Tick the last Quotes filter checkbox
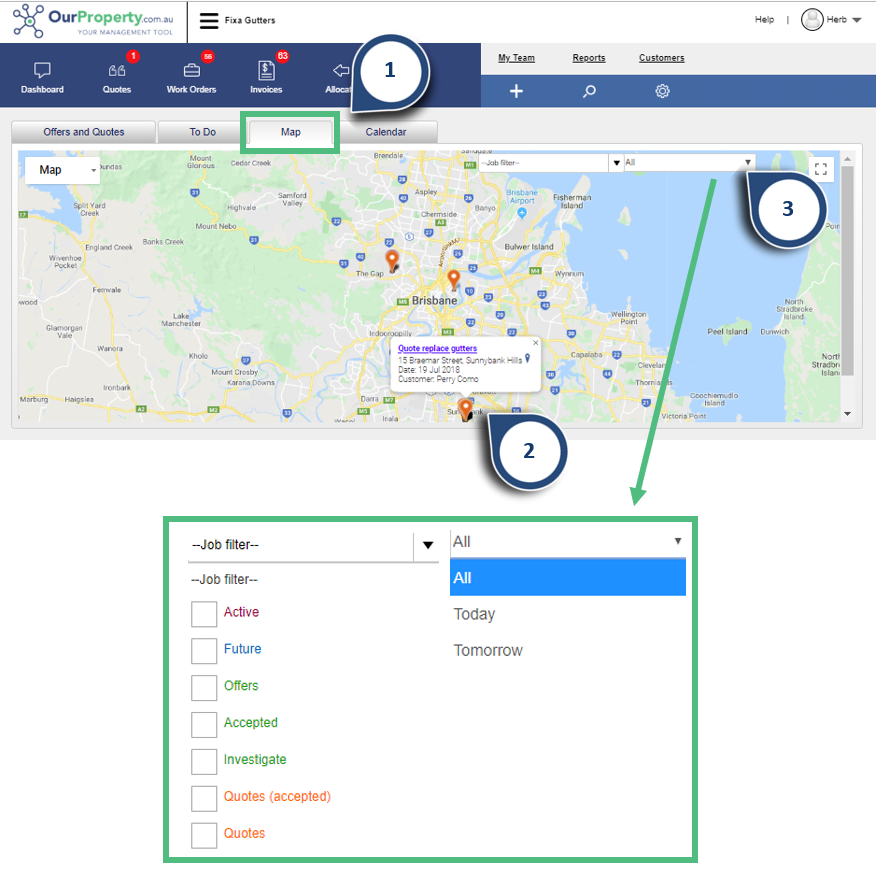Image resolution: width=878 pixels, height=870 pixels. tap(204, 835)
